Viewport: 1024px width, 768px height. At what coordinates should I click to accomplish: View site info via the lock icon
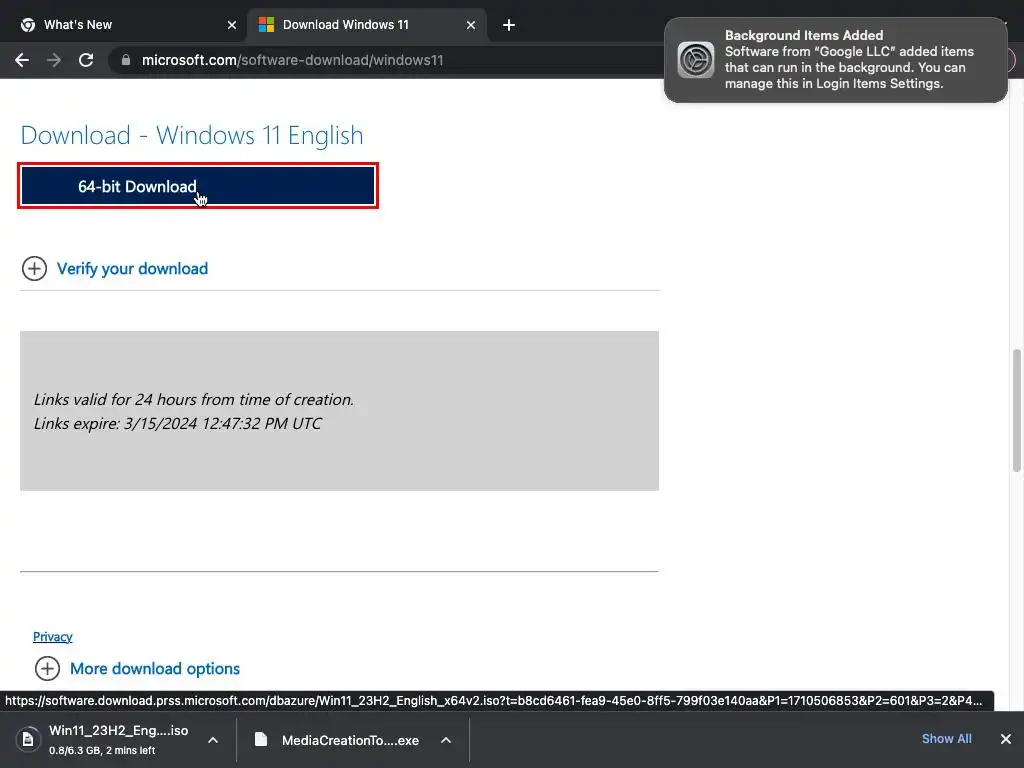[126, 60]
